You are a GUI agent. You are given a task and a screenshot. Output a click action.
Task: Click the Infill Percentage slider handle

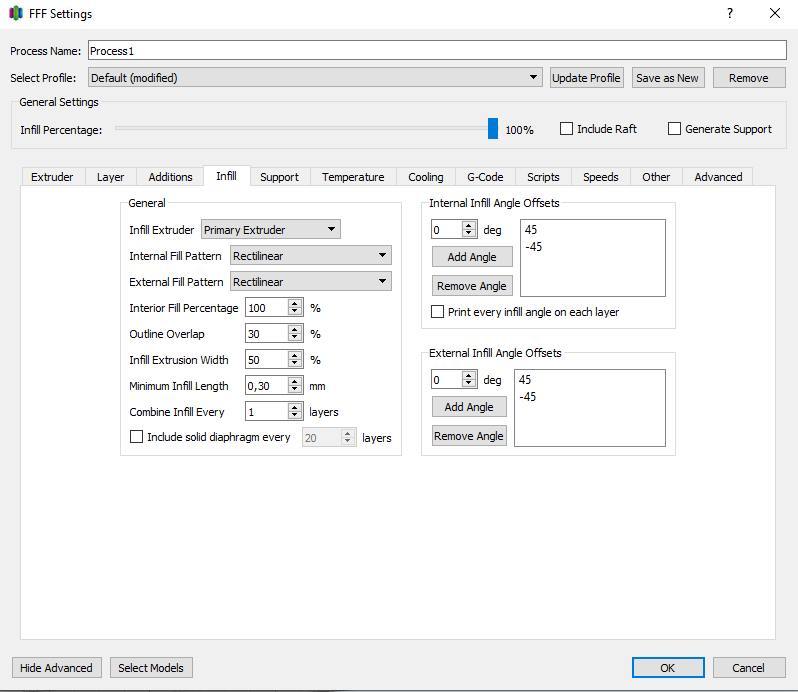point(493,129)
